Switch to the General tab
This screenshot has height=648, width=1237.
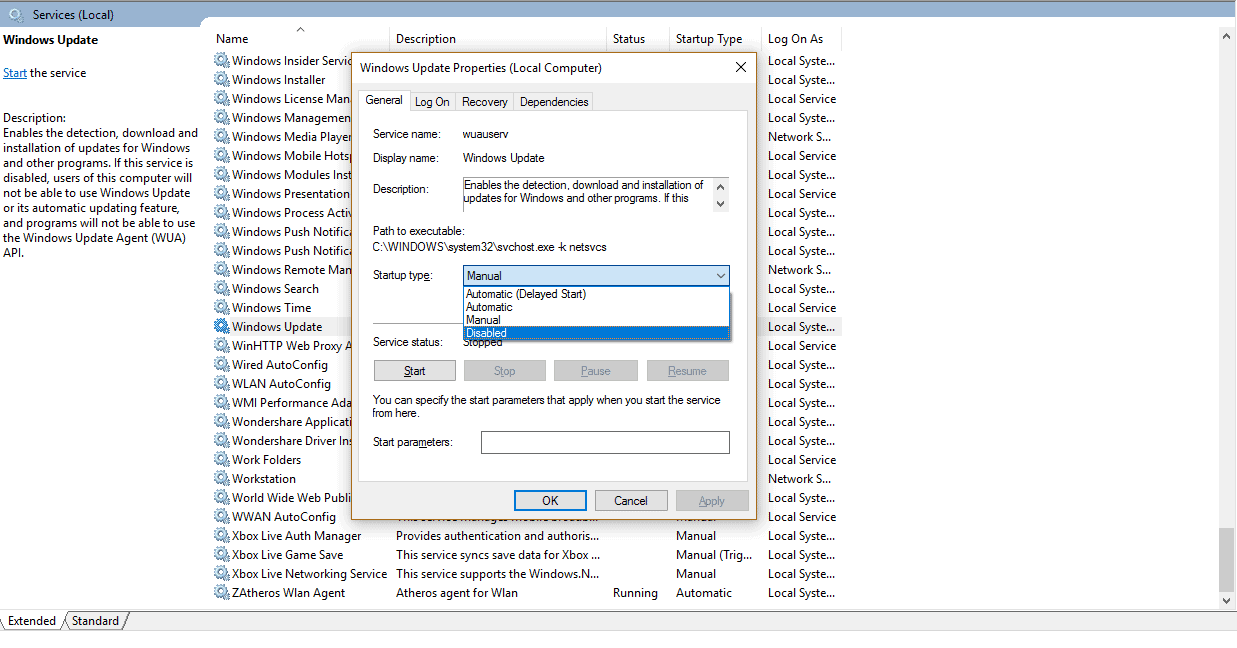click(x=384, y=100)
